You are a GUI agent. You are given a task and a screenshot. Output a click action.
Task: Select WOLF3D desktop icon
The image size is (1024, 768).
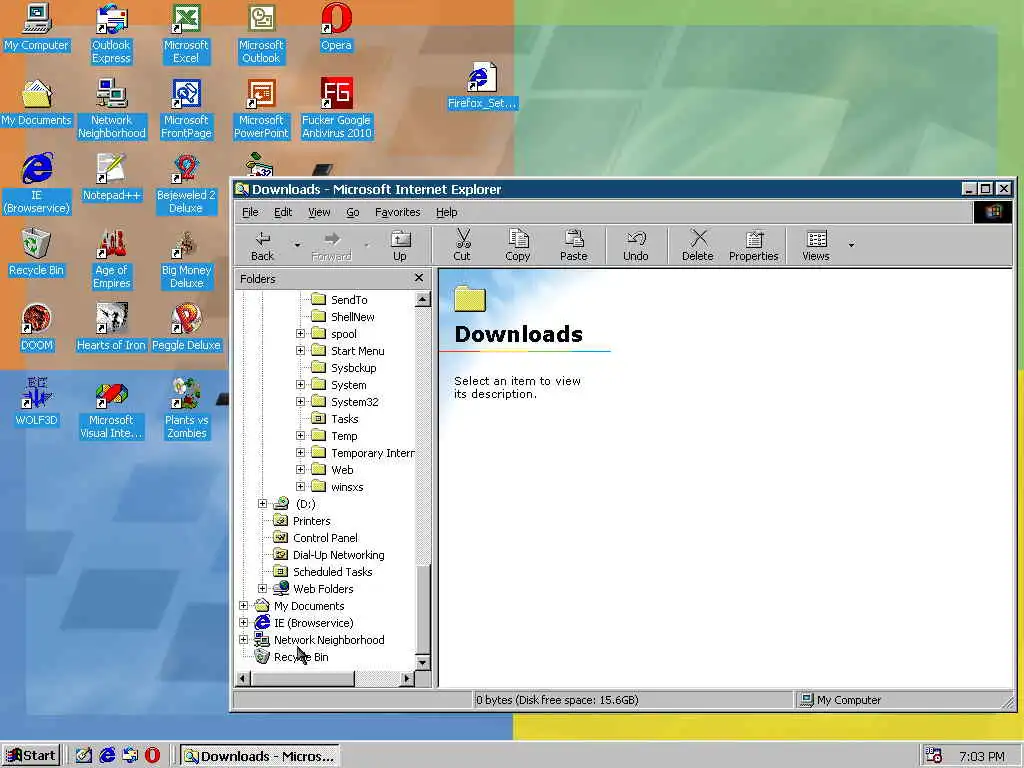(37, 402)
